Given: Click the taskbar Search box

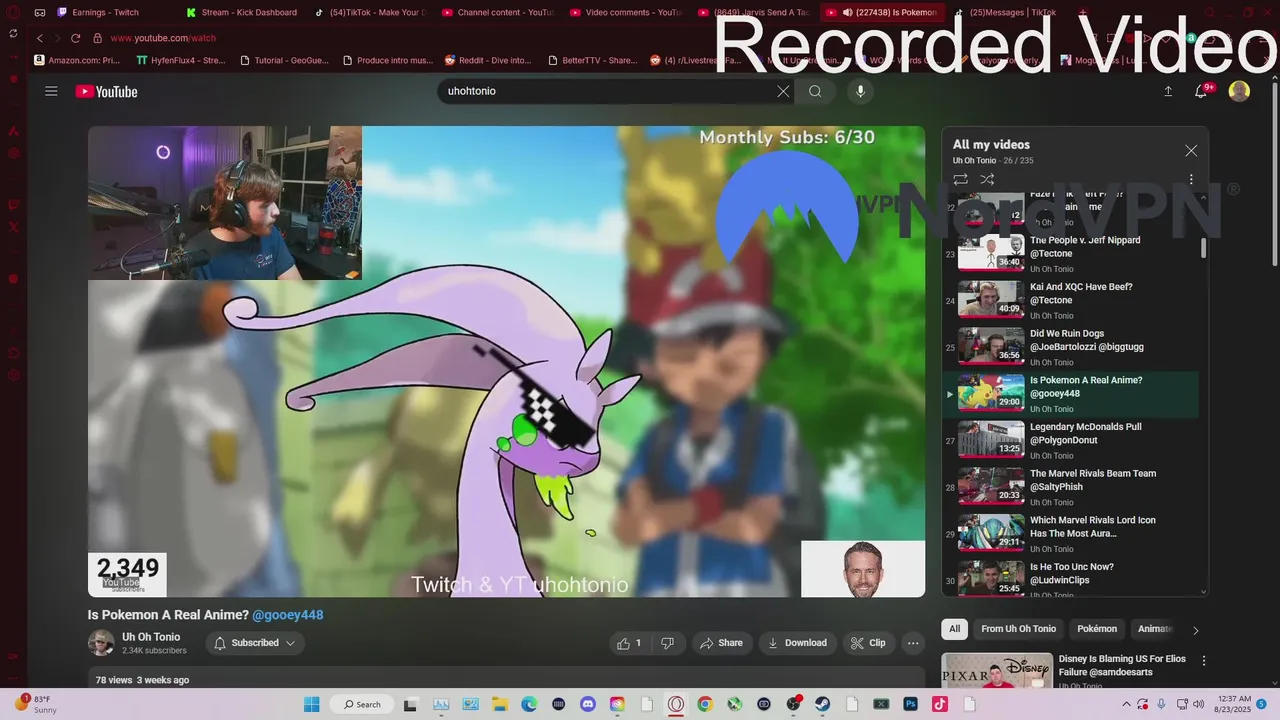Looking at the screenshot, I should tap(361, 704).
